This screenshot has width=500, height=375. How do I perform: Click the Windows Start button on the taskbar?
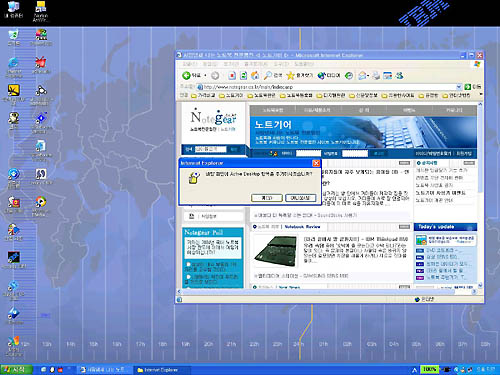pos(16,369)
